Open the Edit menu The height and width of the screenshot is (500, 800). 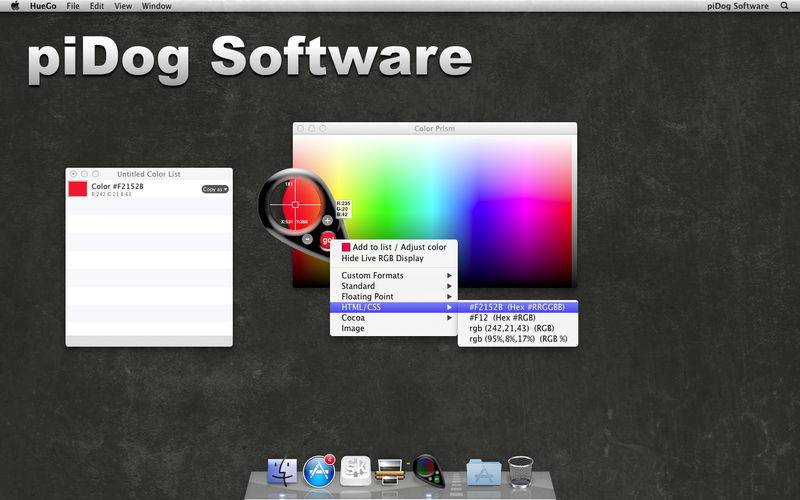(x=96, y=6)
